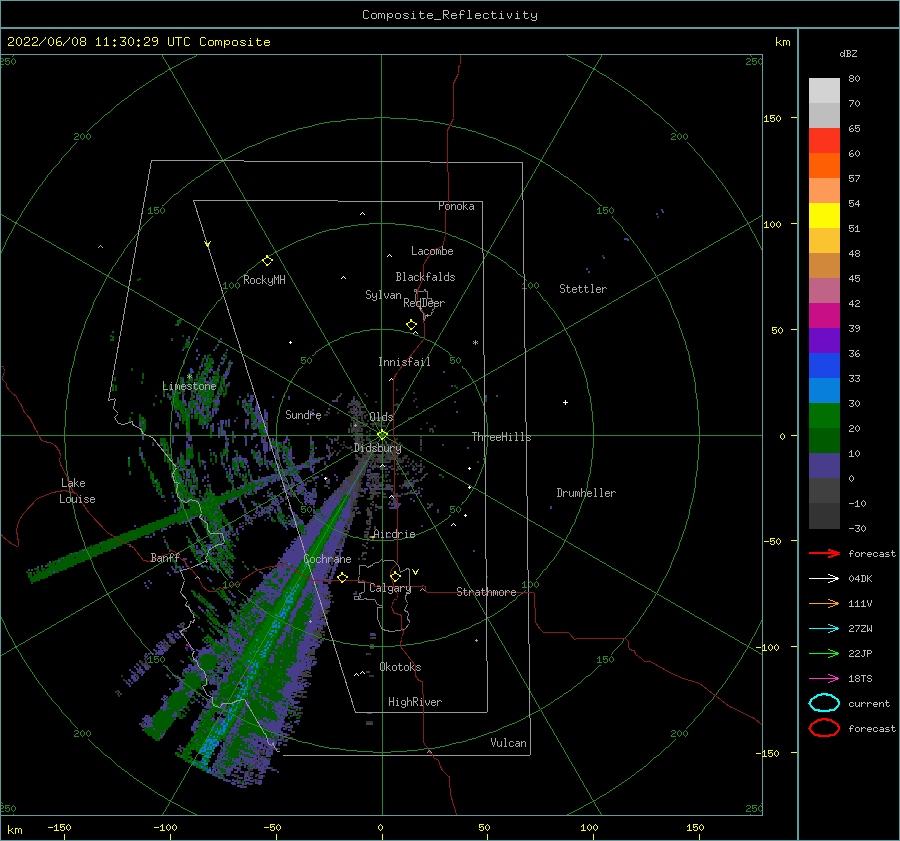Select the white asterisk marker east of Innisfail
Screen dimensions: 900x841
475,343
